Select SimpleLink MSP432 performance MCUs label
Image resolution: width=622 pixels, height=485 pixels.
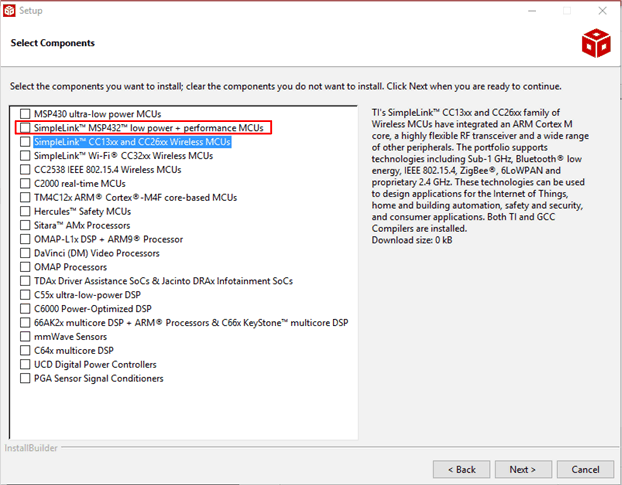pos(149,128)
